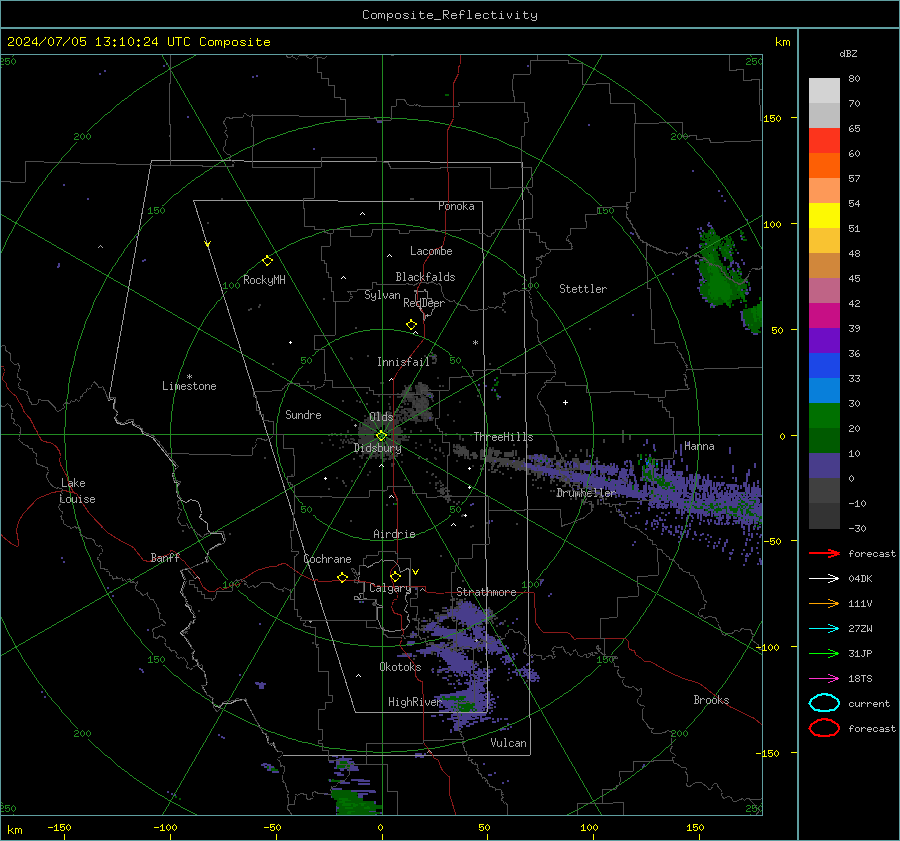Select the bright green 20–30 dBZ swatch
This screenshot has width=900, height=841.
(x=824, y=416)
